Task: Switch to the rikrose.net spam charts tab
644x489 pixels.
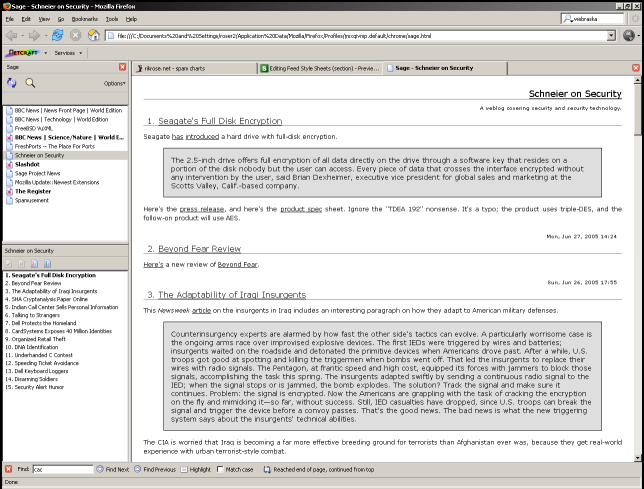Action: (195, 68)
